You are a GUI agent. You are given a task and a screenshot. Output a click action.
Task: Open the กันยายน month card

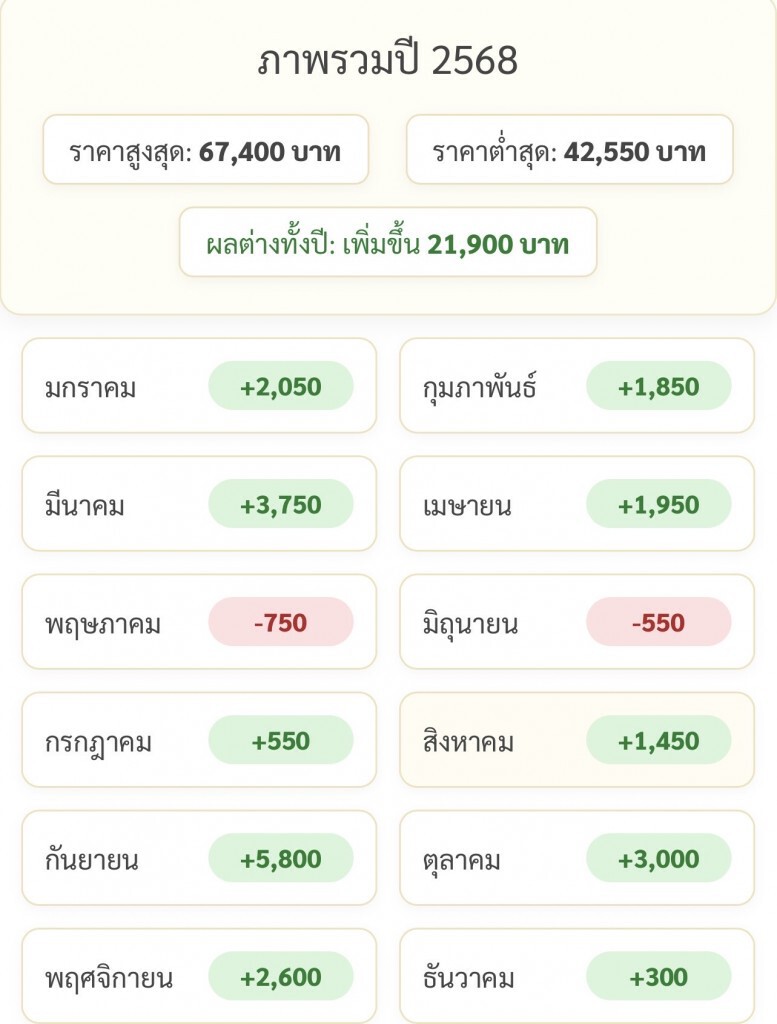(x=199, y=858)
